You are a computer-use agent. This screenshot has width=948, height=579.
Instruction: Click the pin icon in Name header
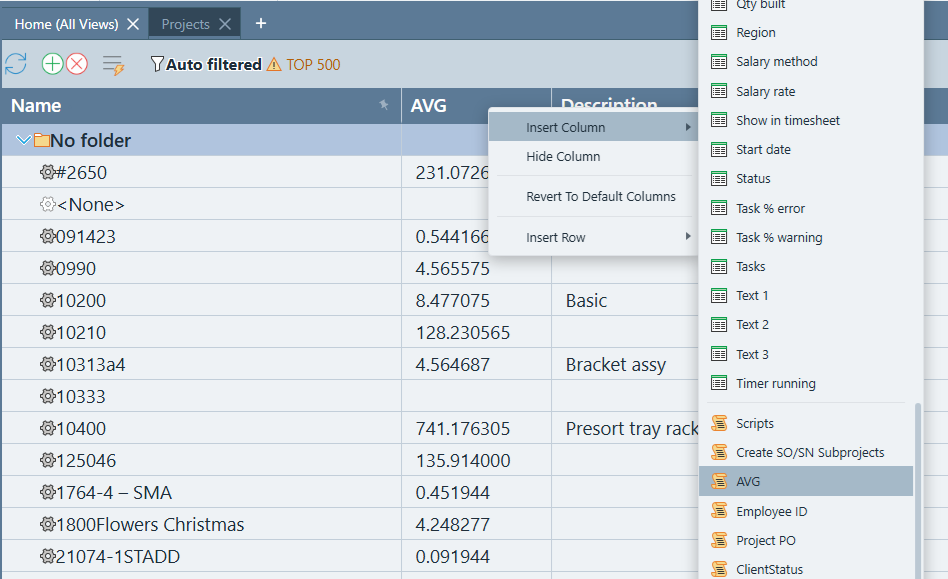tap(383, 105)
